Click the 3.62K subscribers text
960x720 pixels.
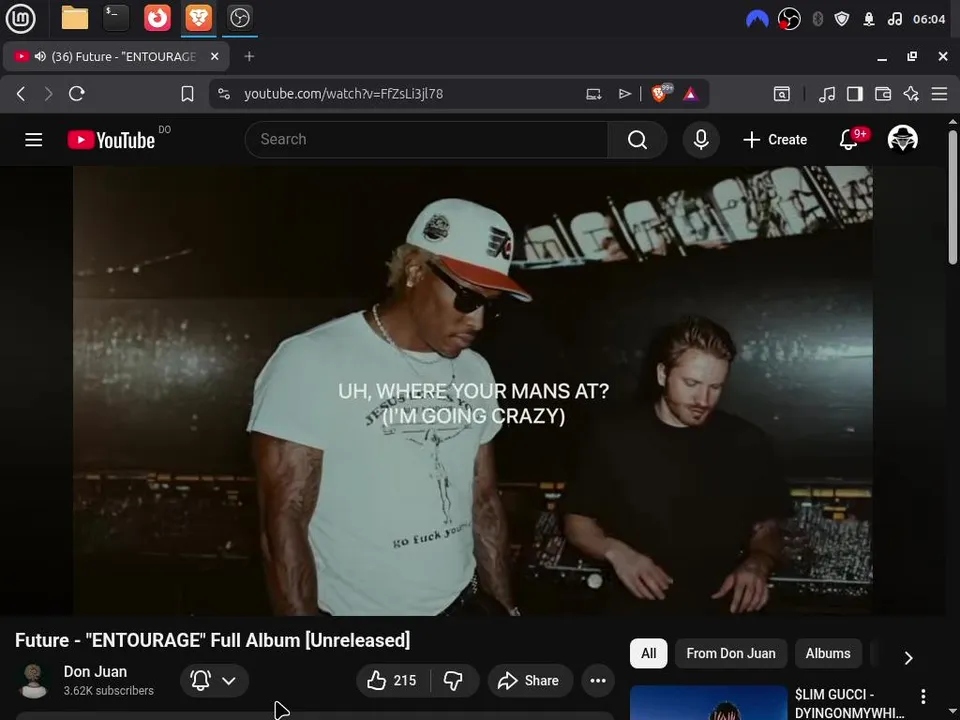coord(108,691)
